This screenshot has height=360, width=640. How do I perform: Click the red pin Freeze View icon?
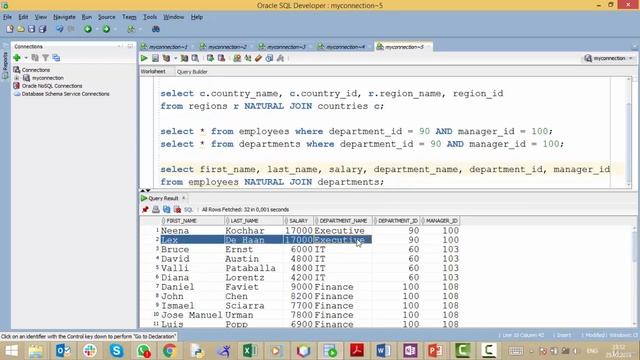click(x=145, y=209)
